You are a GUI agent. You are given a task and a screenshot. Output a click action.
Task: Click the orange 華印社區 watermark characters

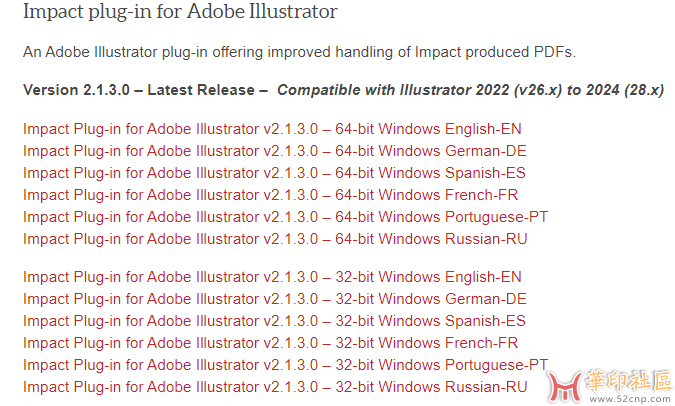[629, 381]
